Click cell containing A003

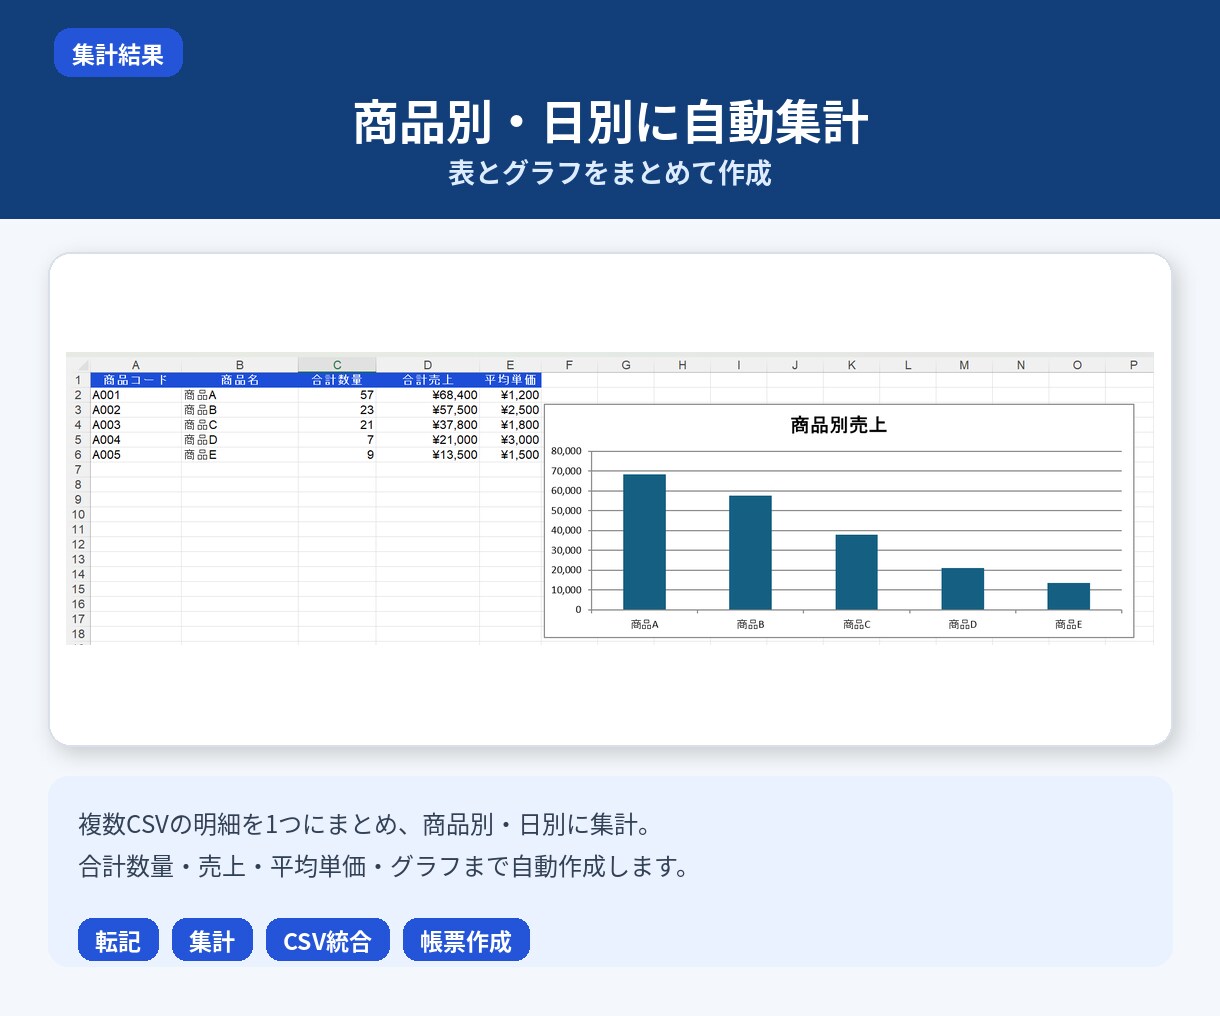click(136, 425)
